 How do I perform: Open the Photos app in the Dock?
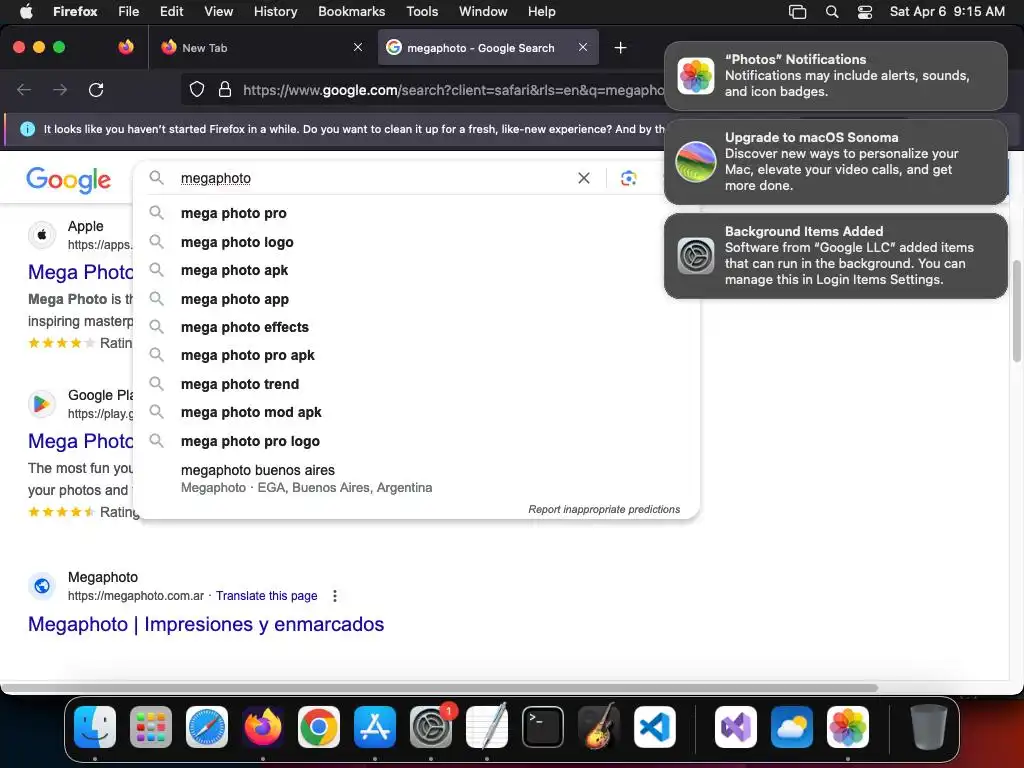(x=848, y=727)
